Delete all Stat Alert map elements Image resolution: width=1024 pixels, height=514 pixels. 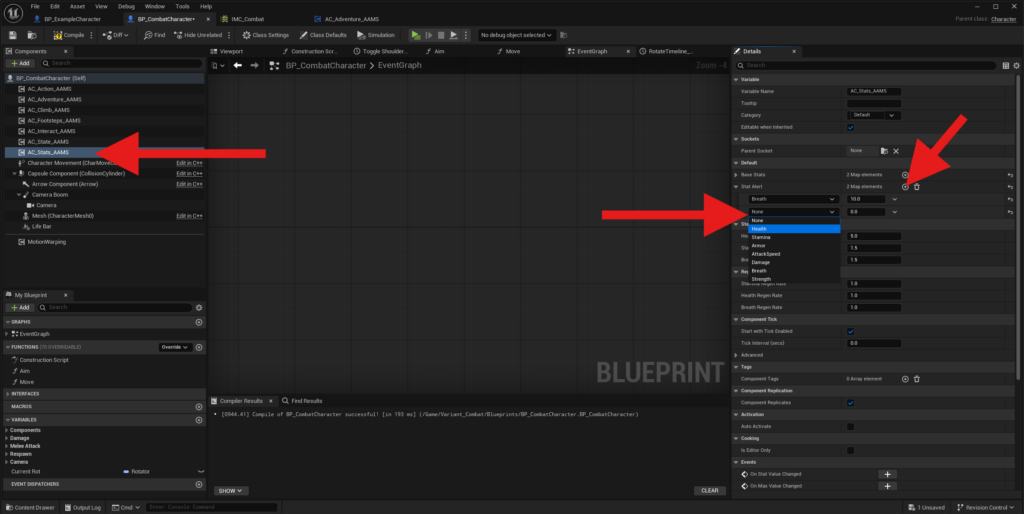[917, 187]
